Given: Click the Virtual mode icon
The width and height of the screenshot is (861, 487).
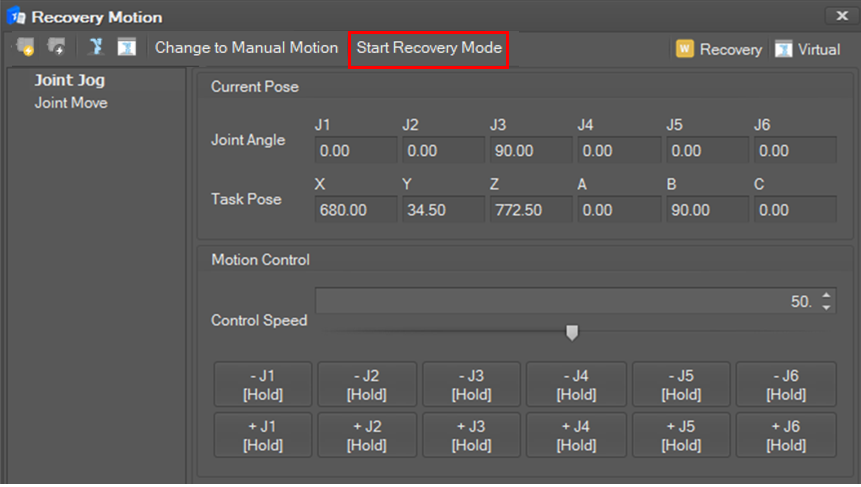Looking at the screenshot, I should pos(783,49).
